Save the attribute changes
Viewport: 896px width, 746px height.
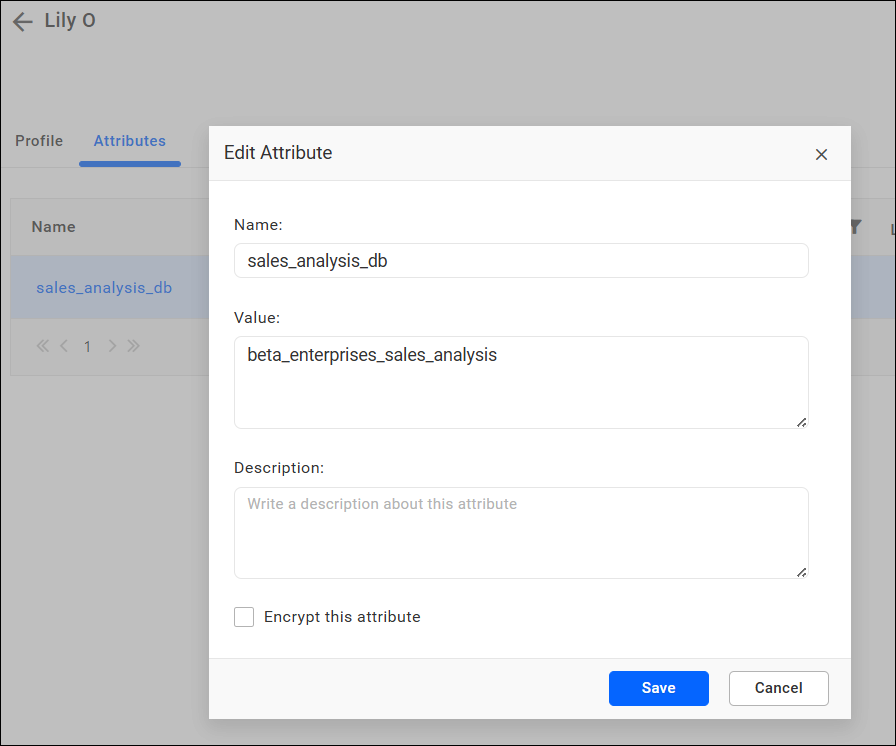click(658, 688)
